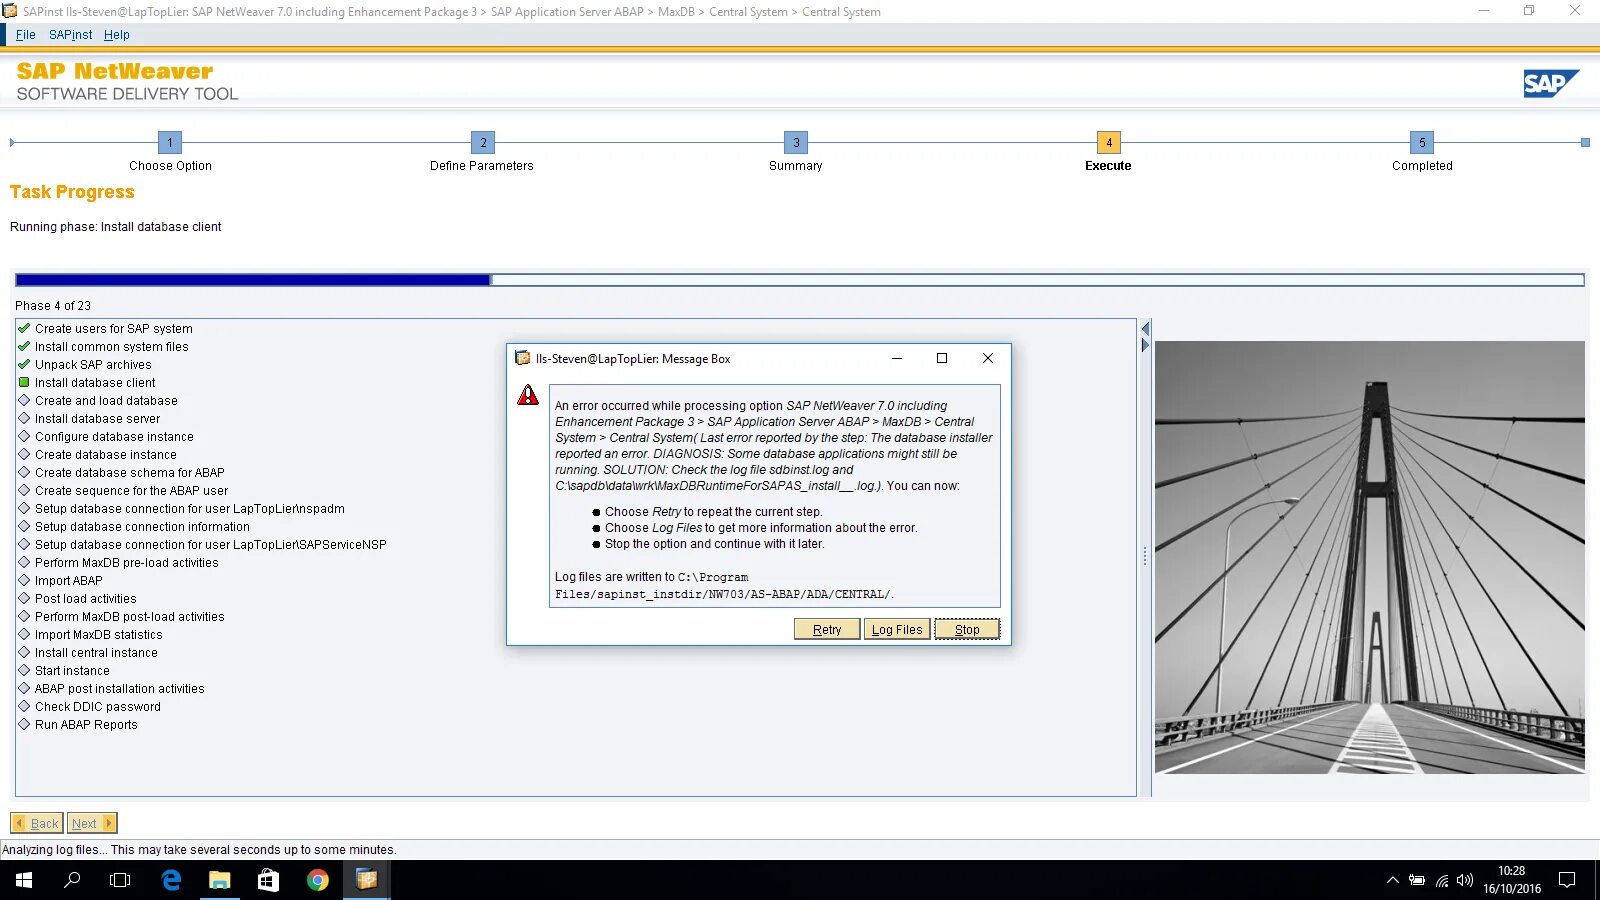Click diamond icon for Create database instance

coord(24,454)
